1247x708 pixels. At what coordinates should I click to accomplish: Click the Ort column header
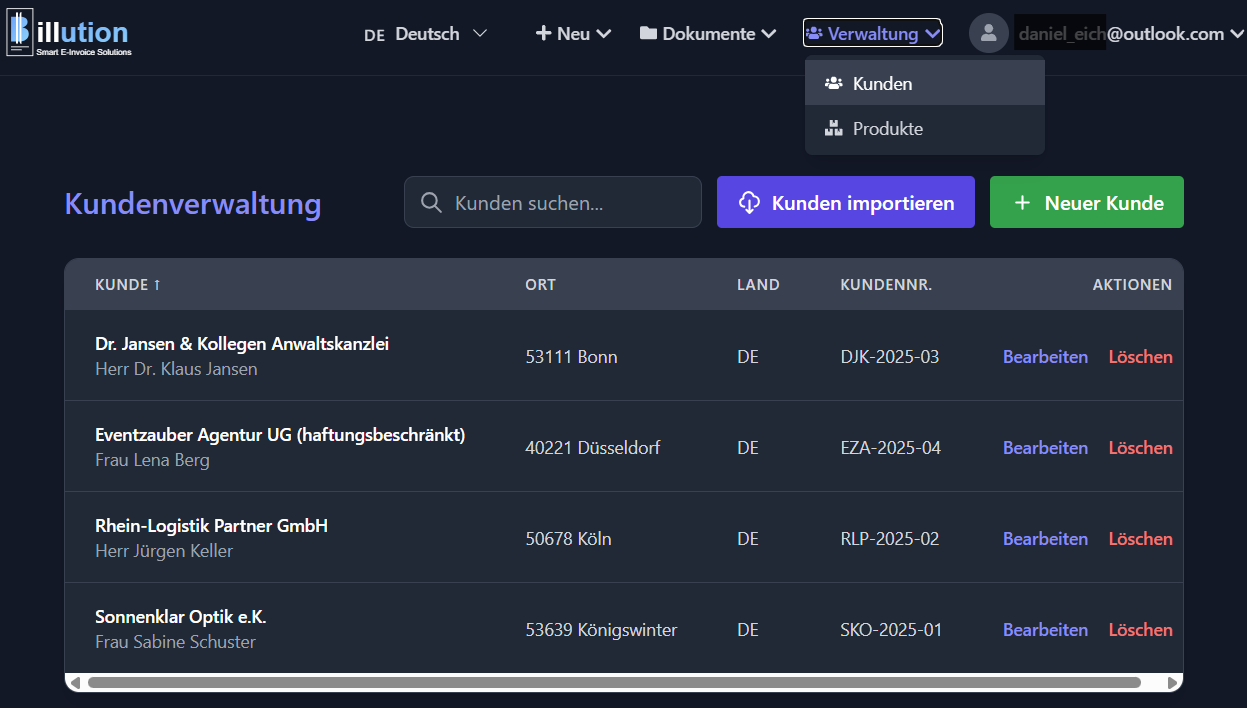point(540,285)
